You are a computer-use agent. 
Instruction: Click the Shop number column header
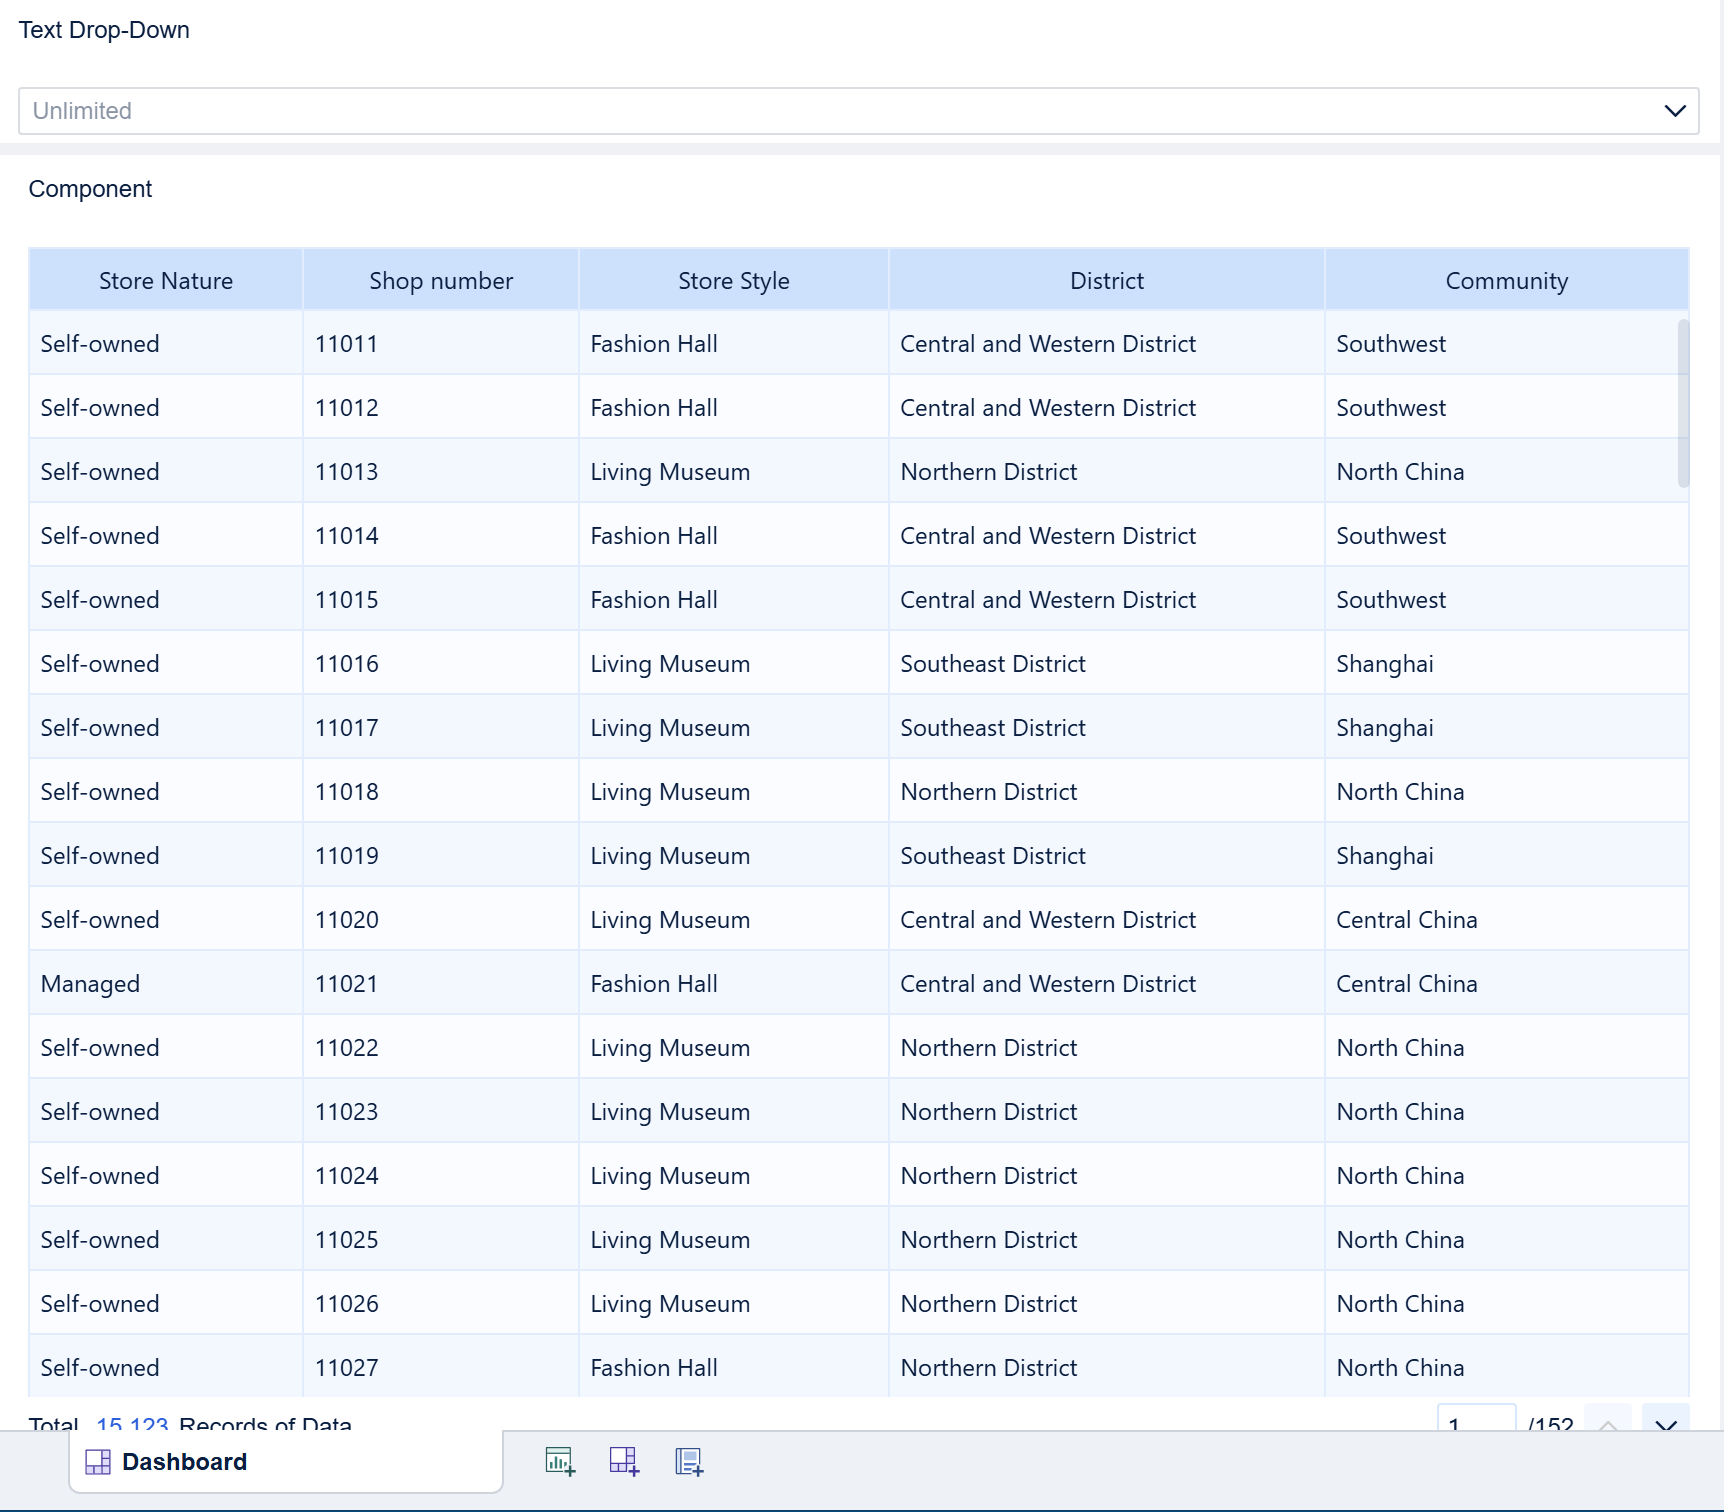(x=440, y=280)
